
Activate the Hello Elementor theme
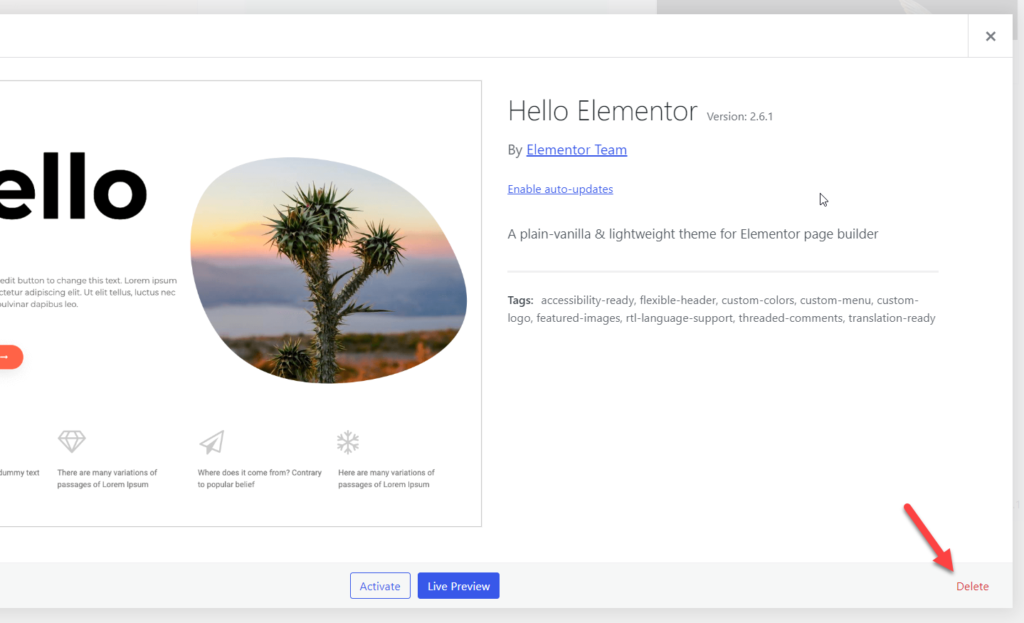pyautogui.click(x=380, y=586)
